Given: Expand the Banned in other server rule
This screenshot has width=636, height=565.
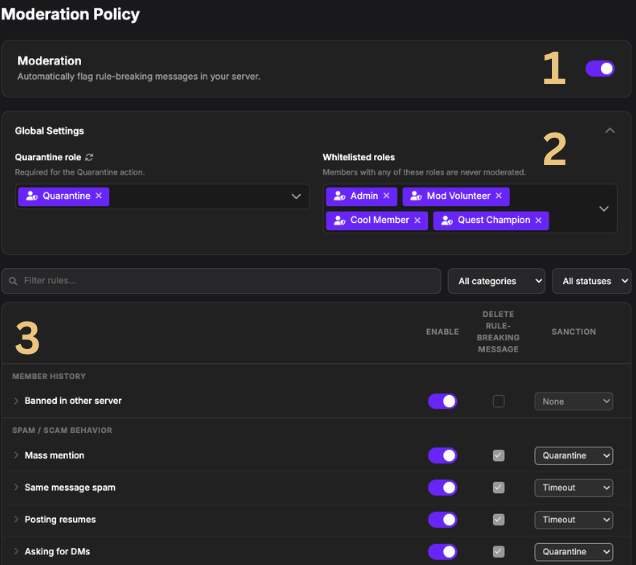Looking at the screenshot, I should (x=16, y=401).
